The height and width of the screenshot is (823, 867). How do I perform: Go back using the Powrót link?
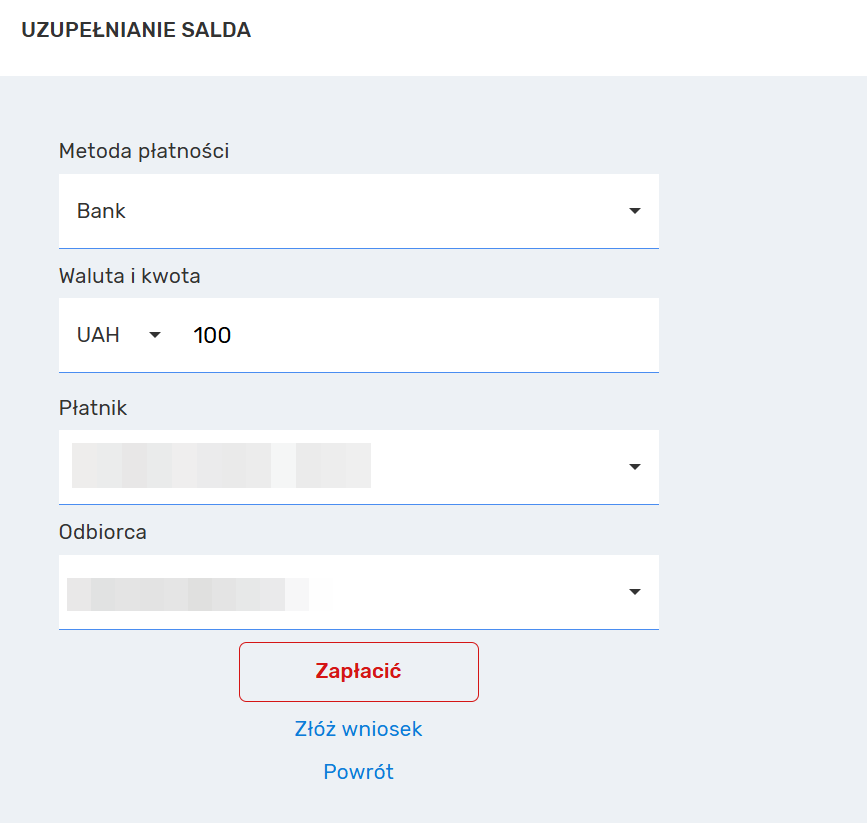[x=358, y=772]
